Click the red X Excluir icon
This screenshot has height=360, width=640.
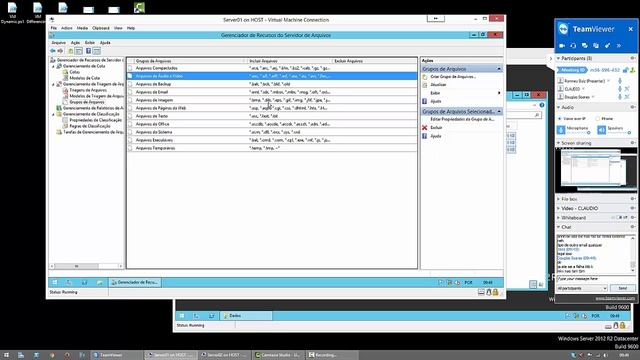[424, 127]
